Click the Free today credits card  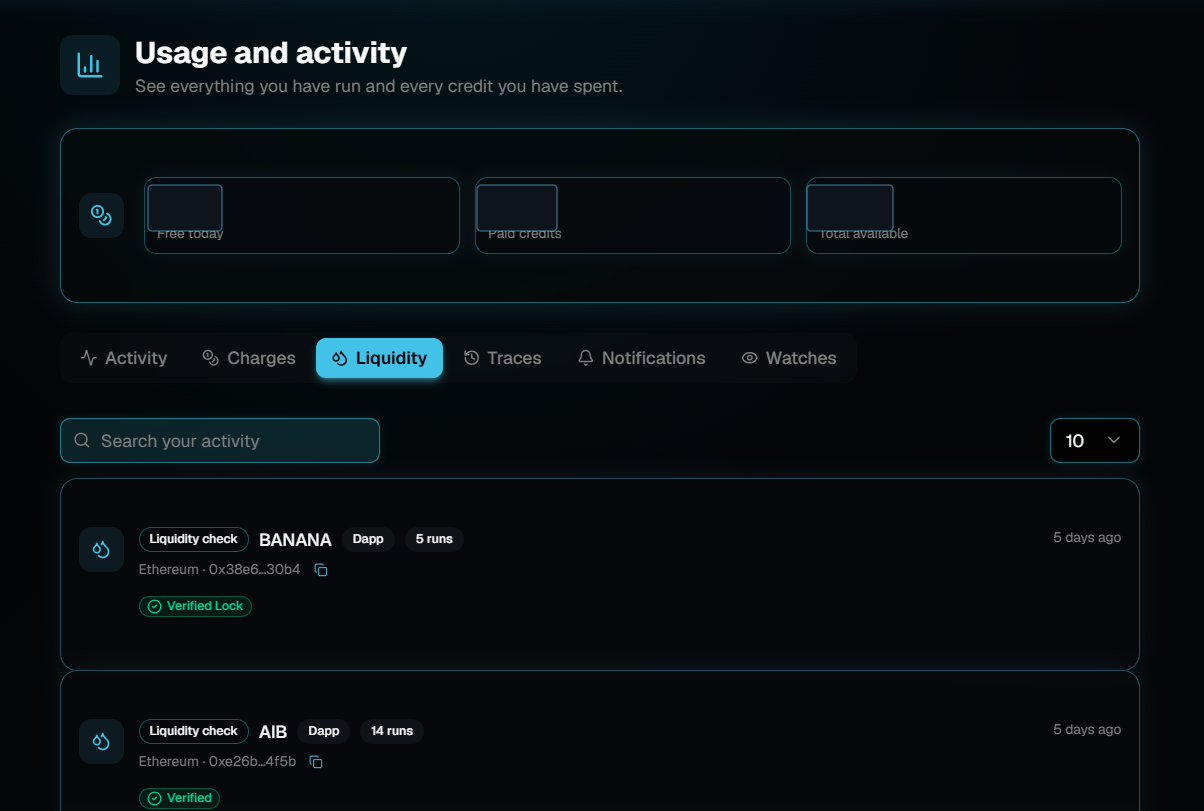click(302, 215)
